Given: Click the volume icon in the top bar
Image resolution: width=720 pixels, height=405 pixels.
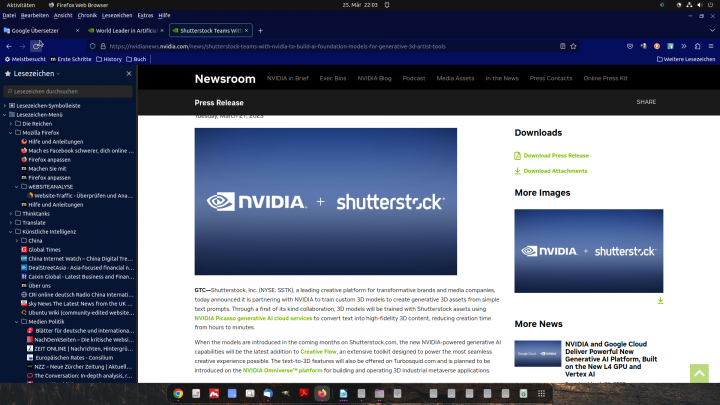Looking at the screenshot, I should pyautogui.click(x=700, y=5).
